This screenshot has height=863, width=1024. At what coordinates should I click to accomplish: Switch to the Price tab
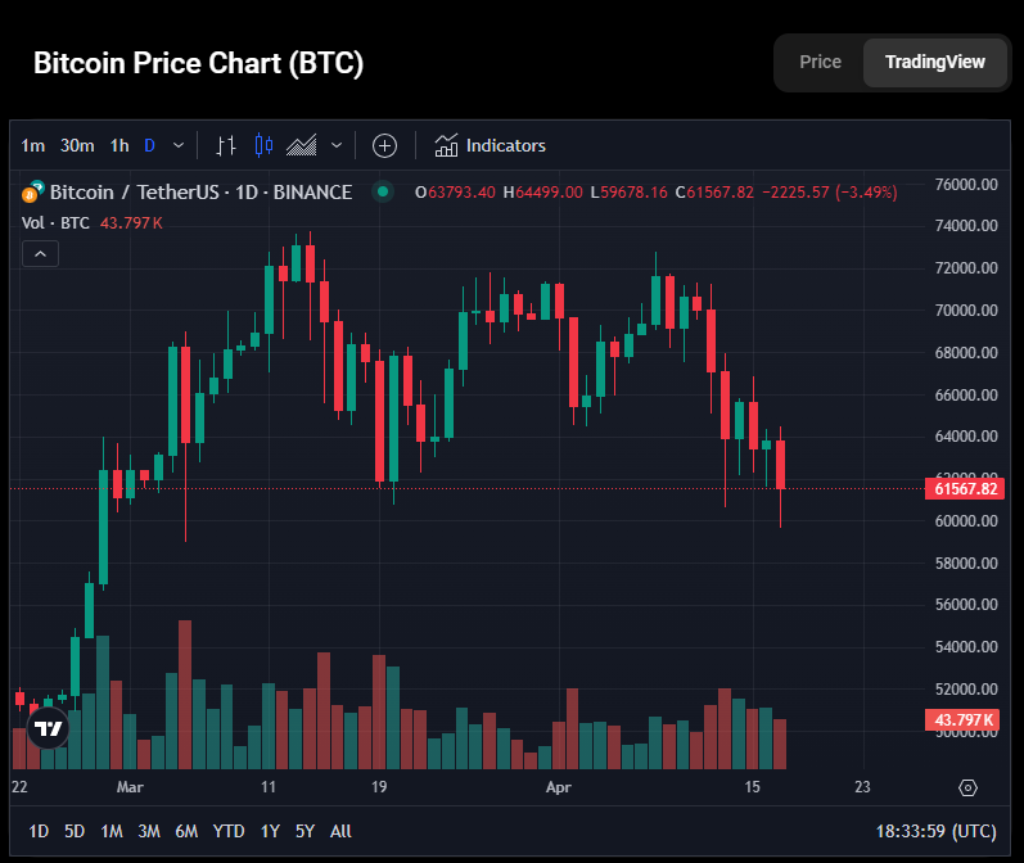pyautogui.click(x=819, y=61)
